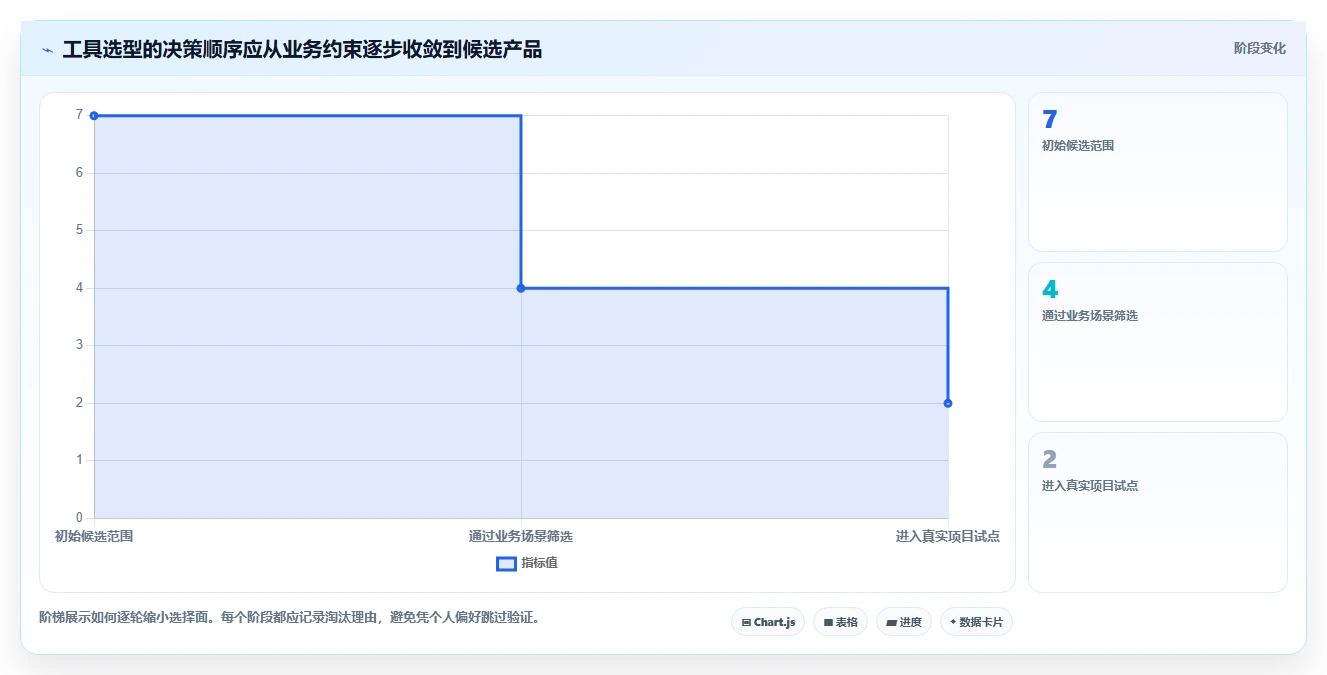Screen dimensions: 1327x675
Task: Click the y-axis tick label 1
Action: (x=79, y=460)
